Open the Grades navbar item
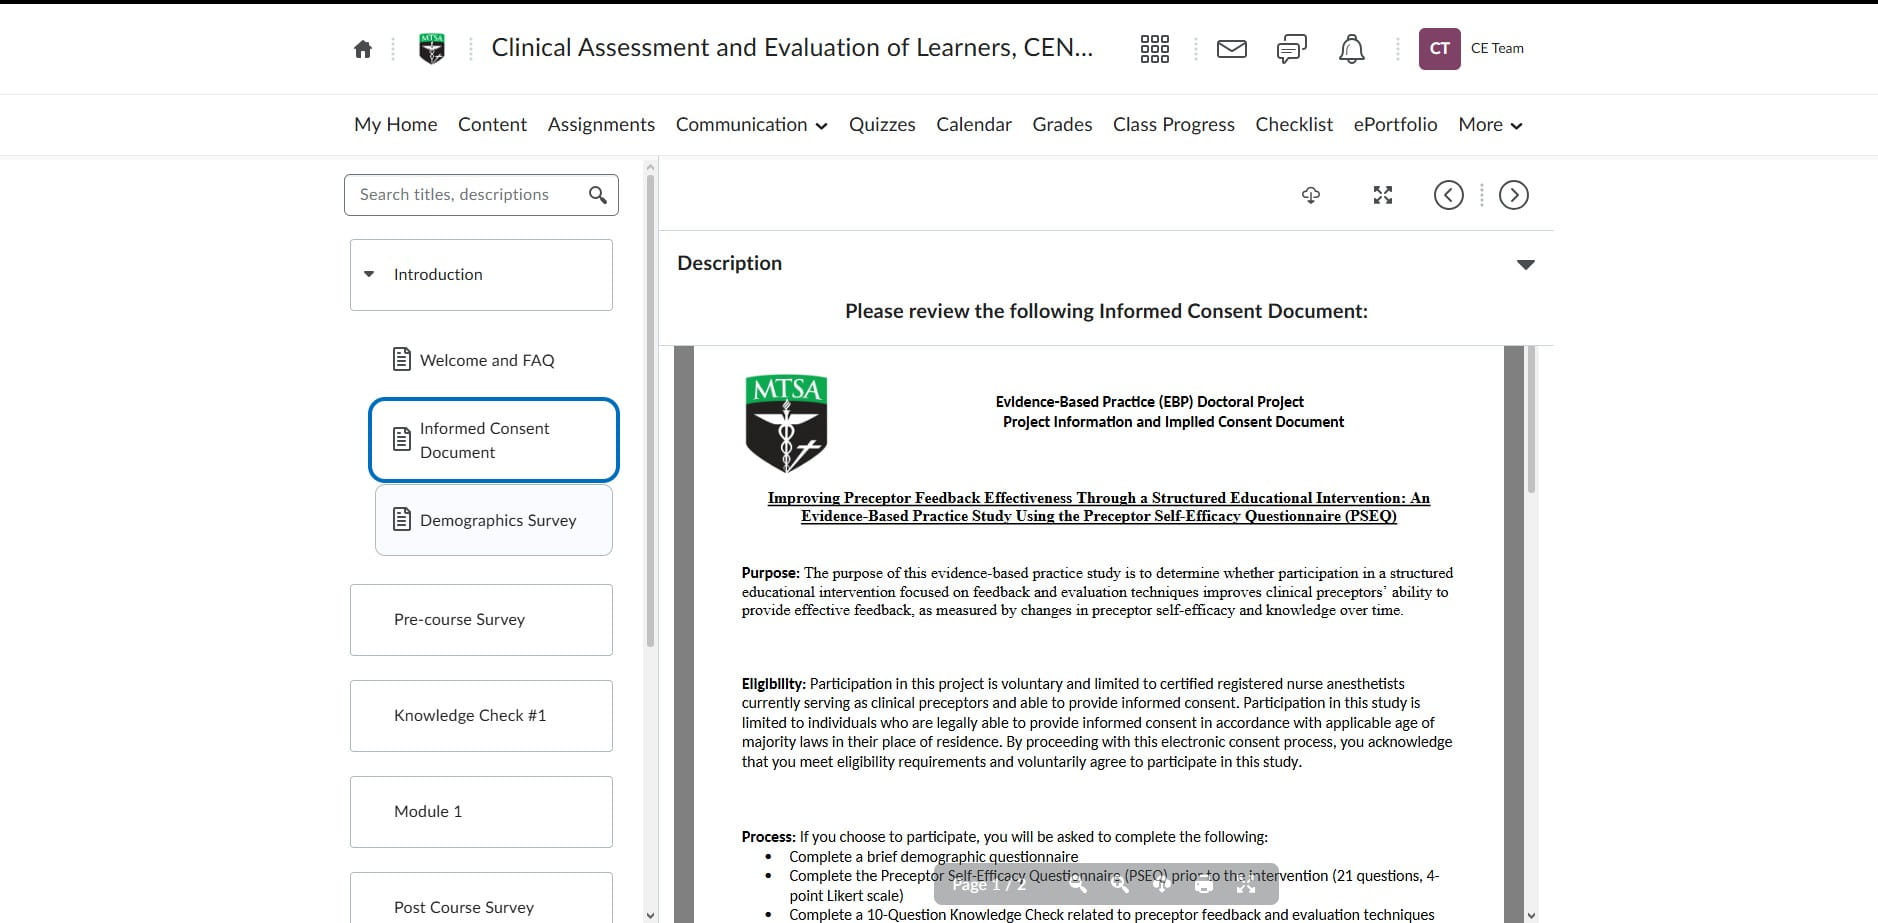 tap(1062, 125)
